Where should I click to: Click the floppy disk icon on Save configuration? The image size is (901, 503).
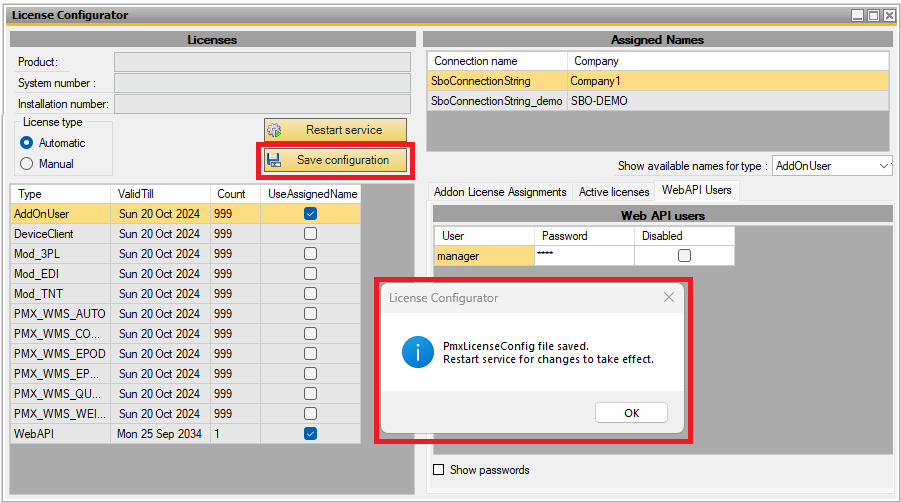pos(274,160)
